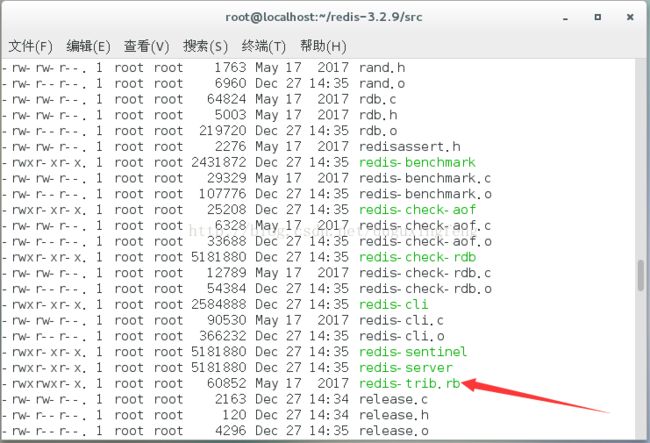This screenshot has height=443, width=650.
Task: Click file size 219720
Action: point(223,131)
